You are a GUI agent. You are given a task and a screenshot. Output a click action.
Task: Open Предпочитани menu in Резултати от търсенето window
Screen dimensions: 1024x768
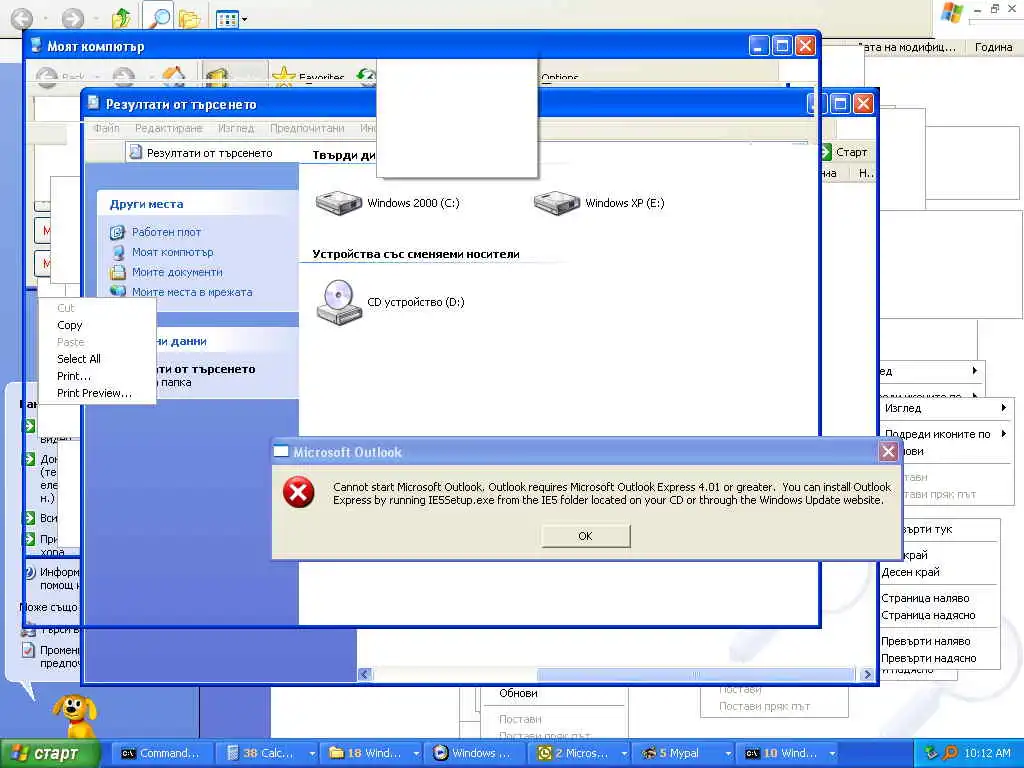pyautogui.click(x=307, y=129)
